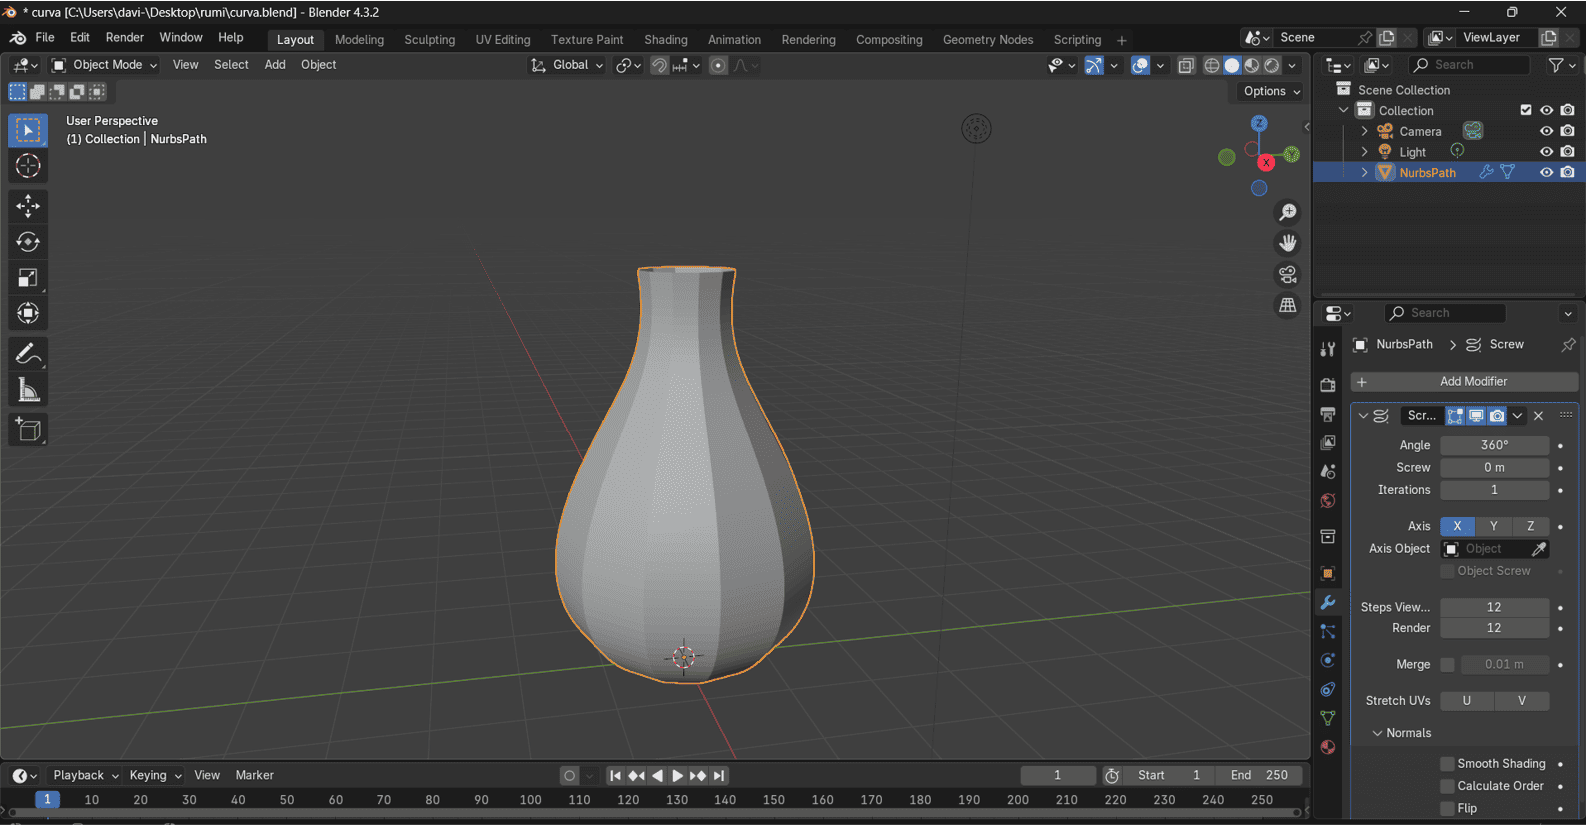Switch to the Geometry Nodes workspace tab
The width and height of the screenshot is (1586, 825).
coord(988,40)
